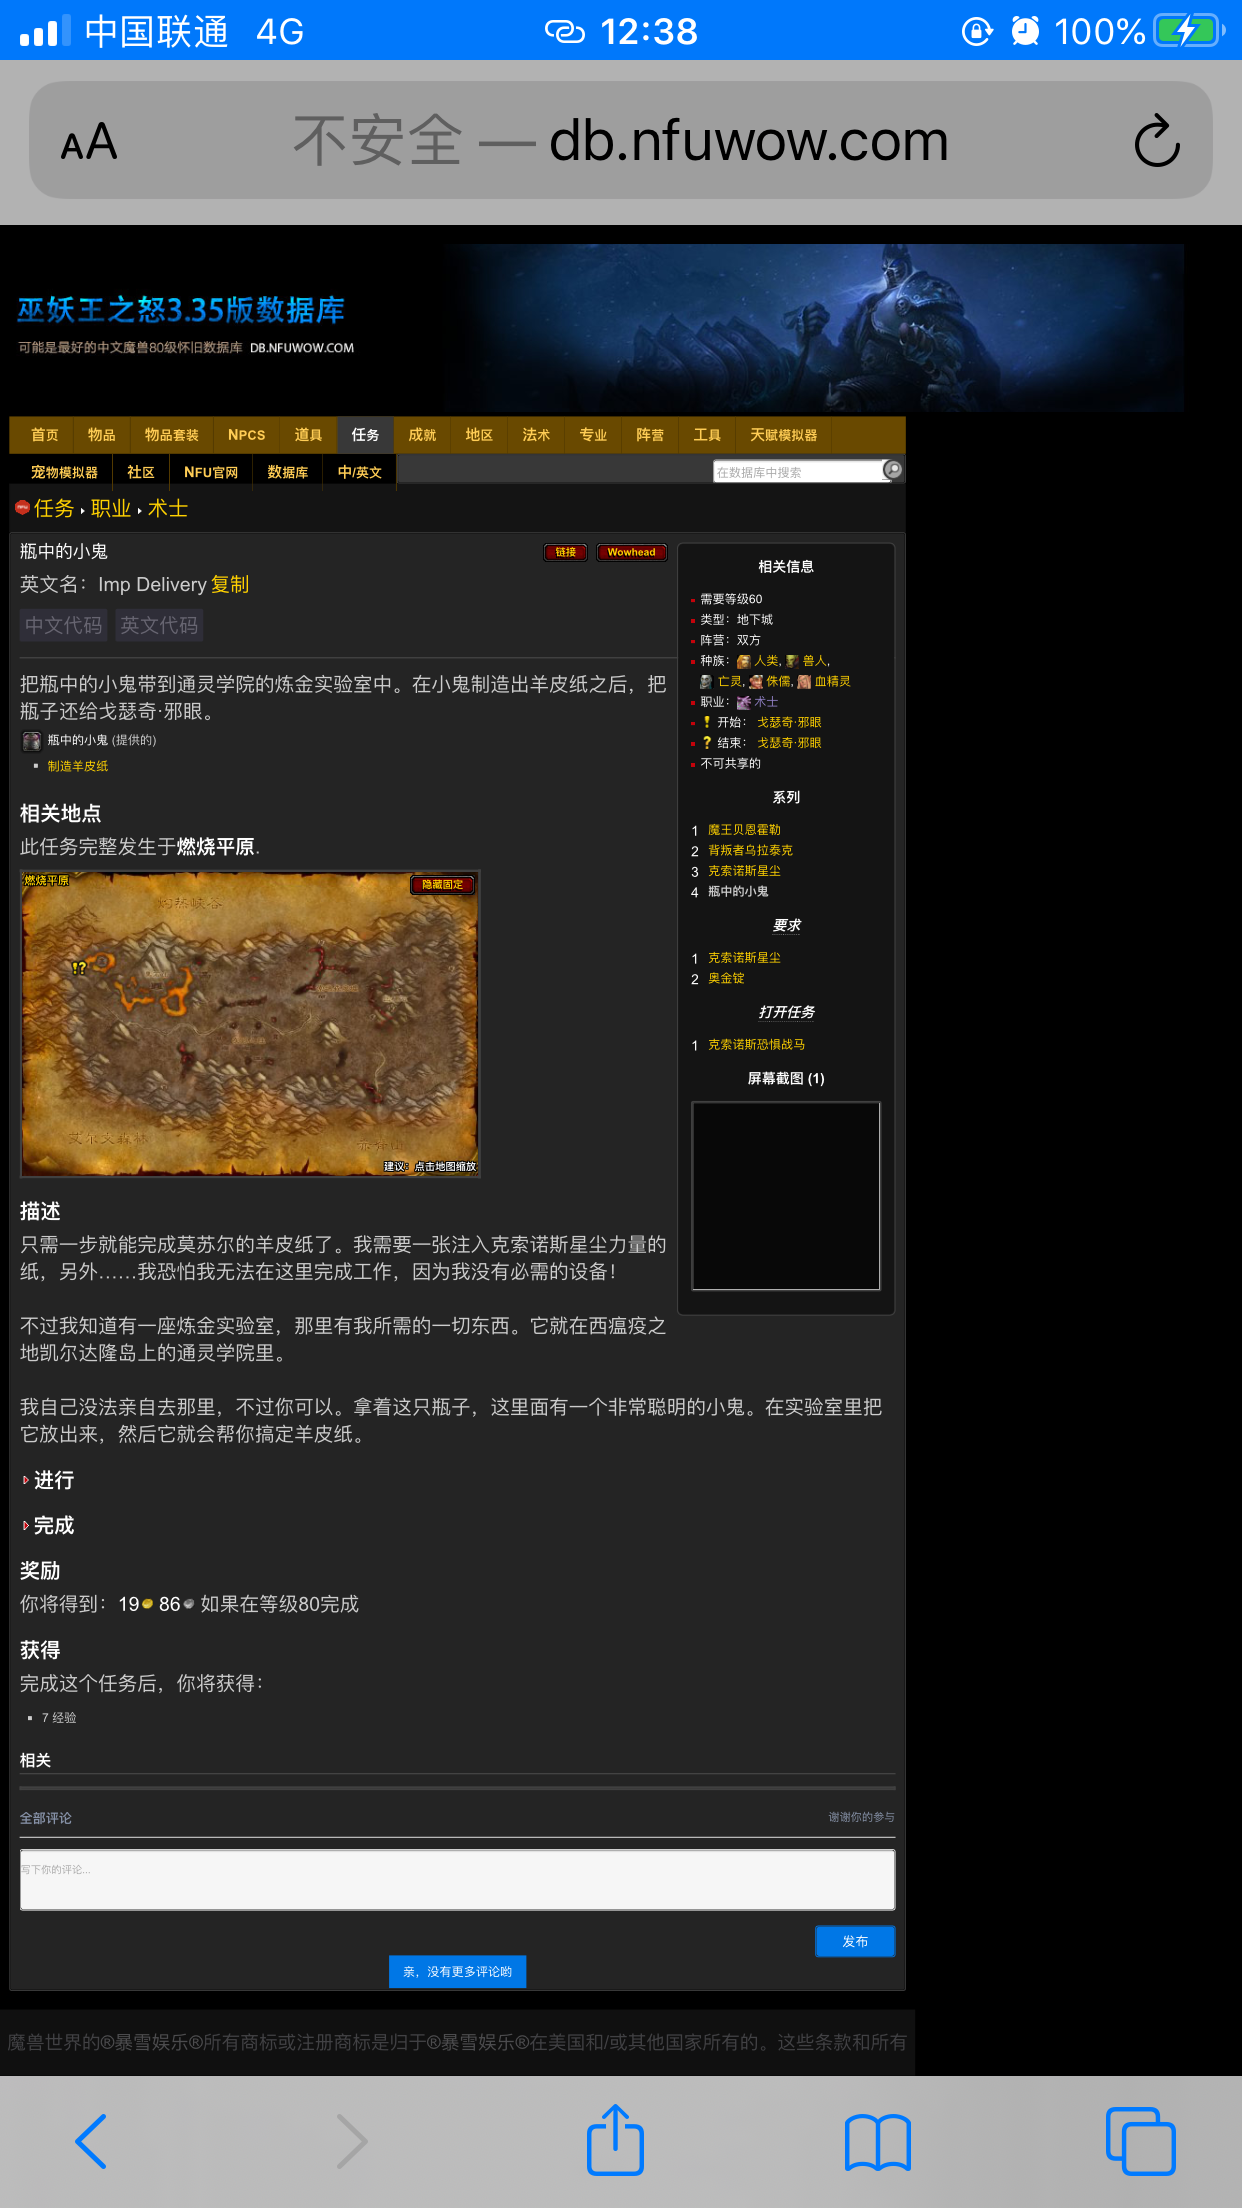
Task: Open the 任务 tab in navigation
Action: pos(365,435)
